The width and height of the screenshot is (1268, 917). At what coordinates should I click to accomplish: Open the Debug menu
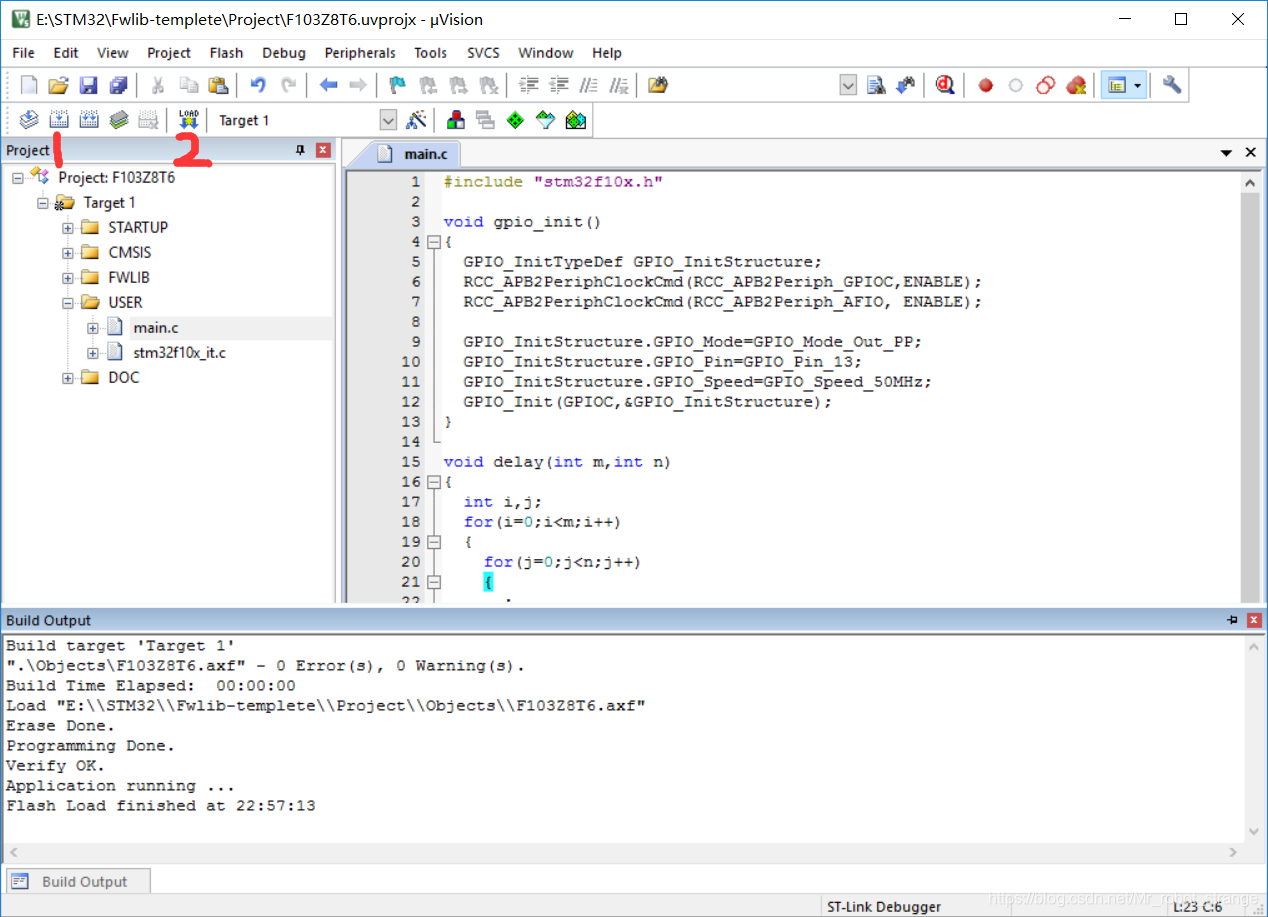click(284, 53)
